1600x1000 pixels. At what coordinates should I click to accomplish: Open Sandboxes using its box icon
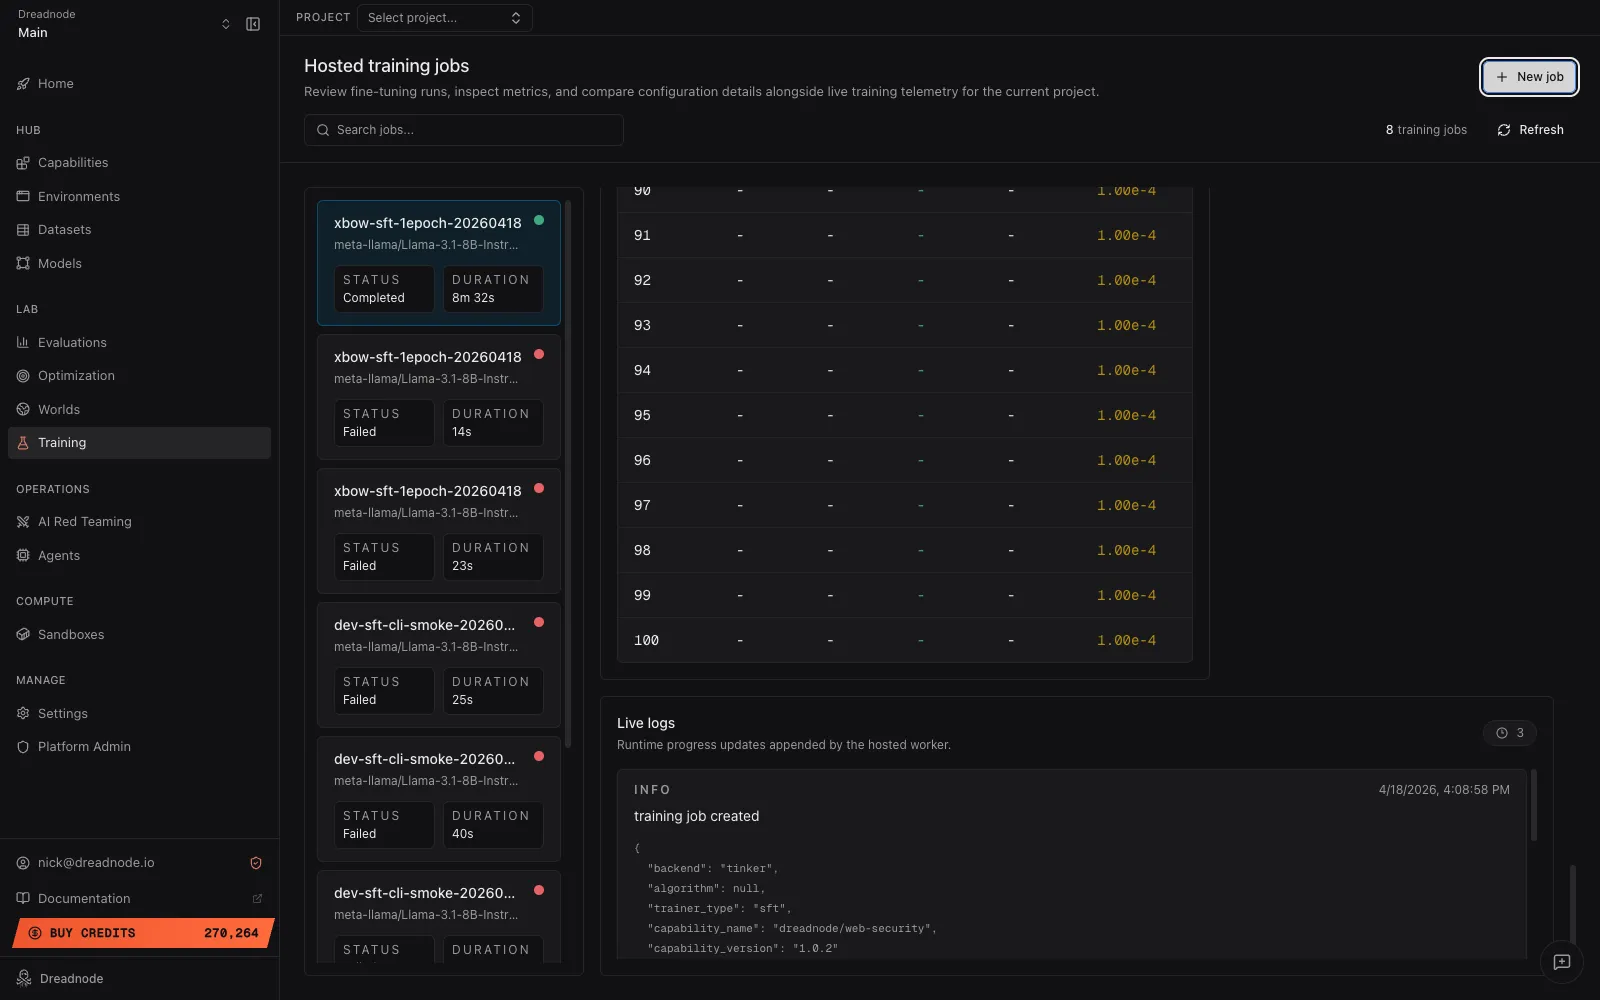click(24, 634)
